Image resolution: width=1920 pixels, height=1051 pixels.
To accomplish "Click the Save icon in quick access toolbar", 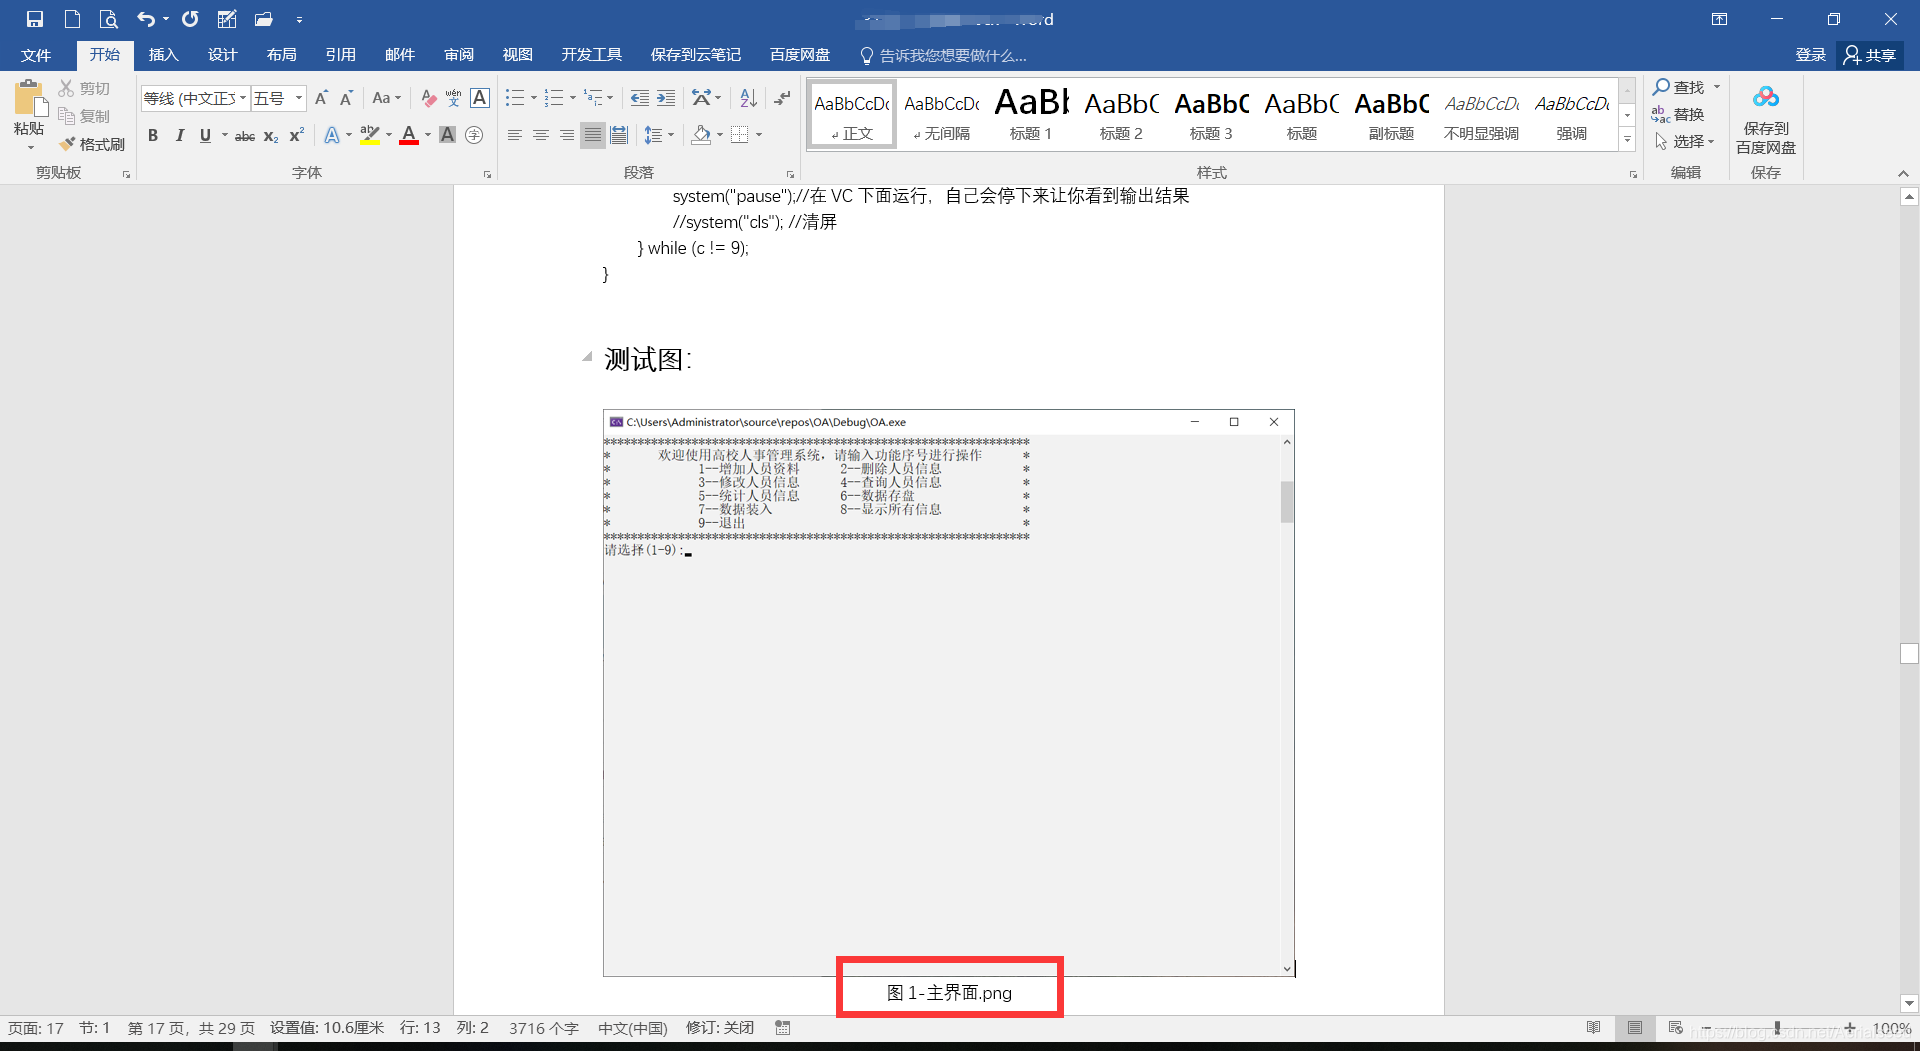I will 35,19.
